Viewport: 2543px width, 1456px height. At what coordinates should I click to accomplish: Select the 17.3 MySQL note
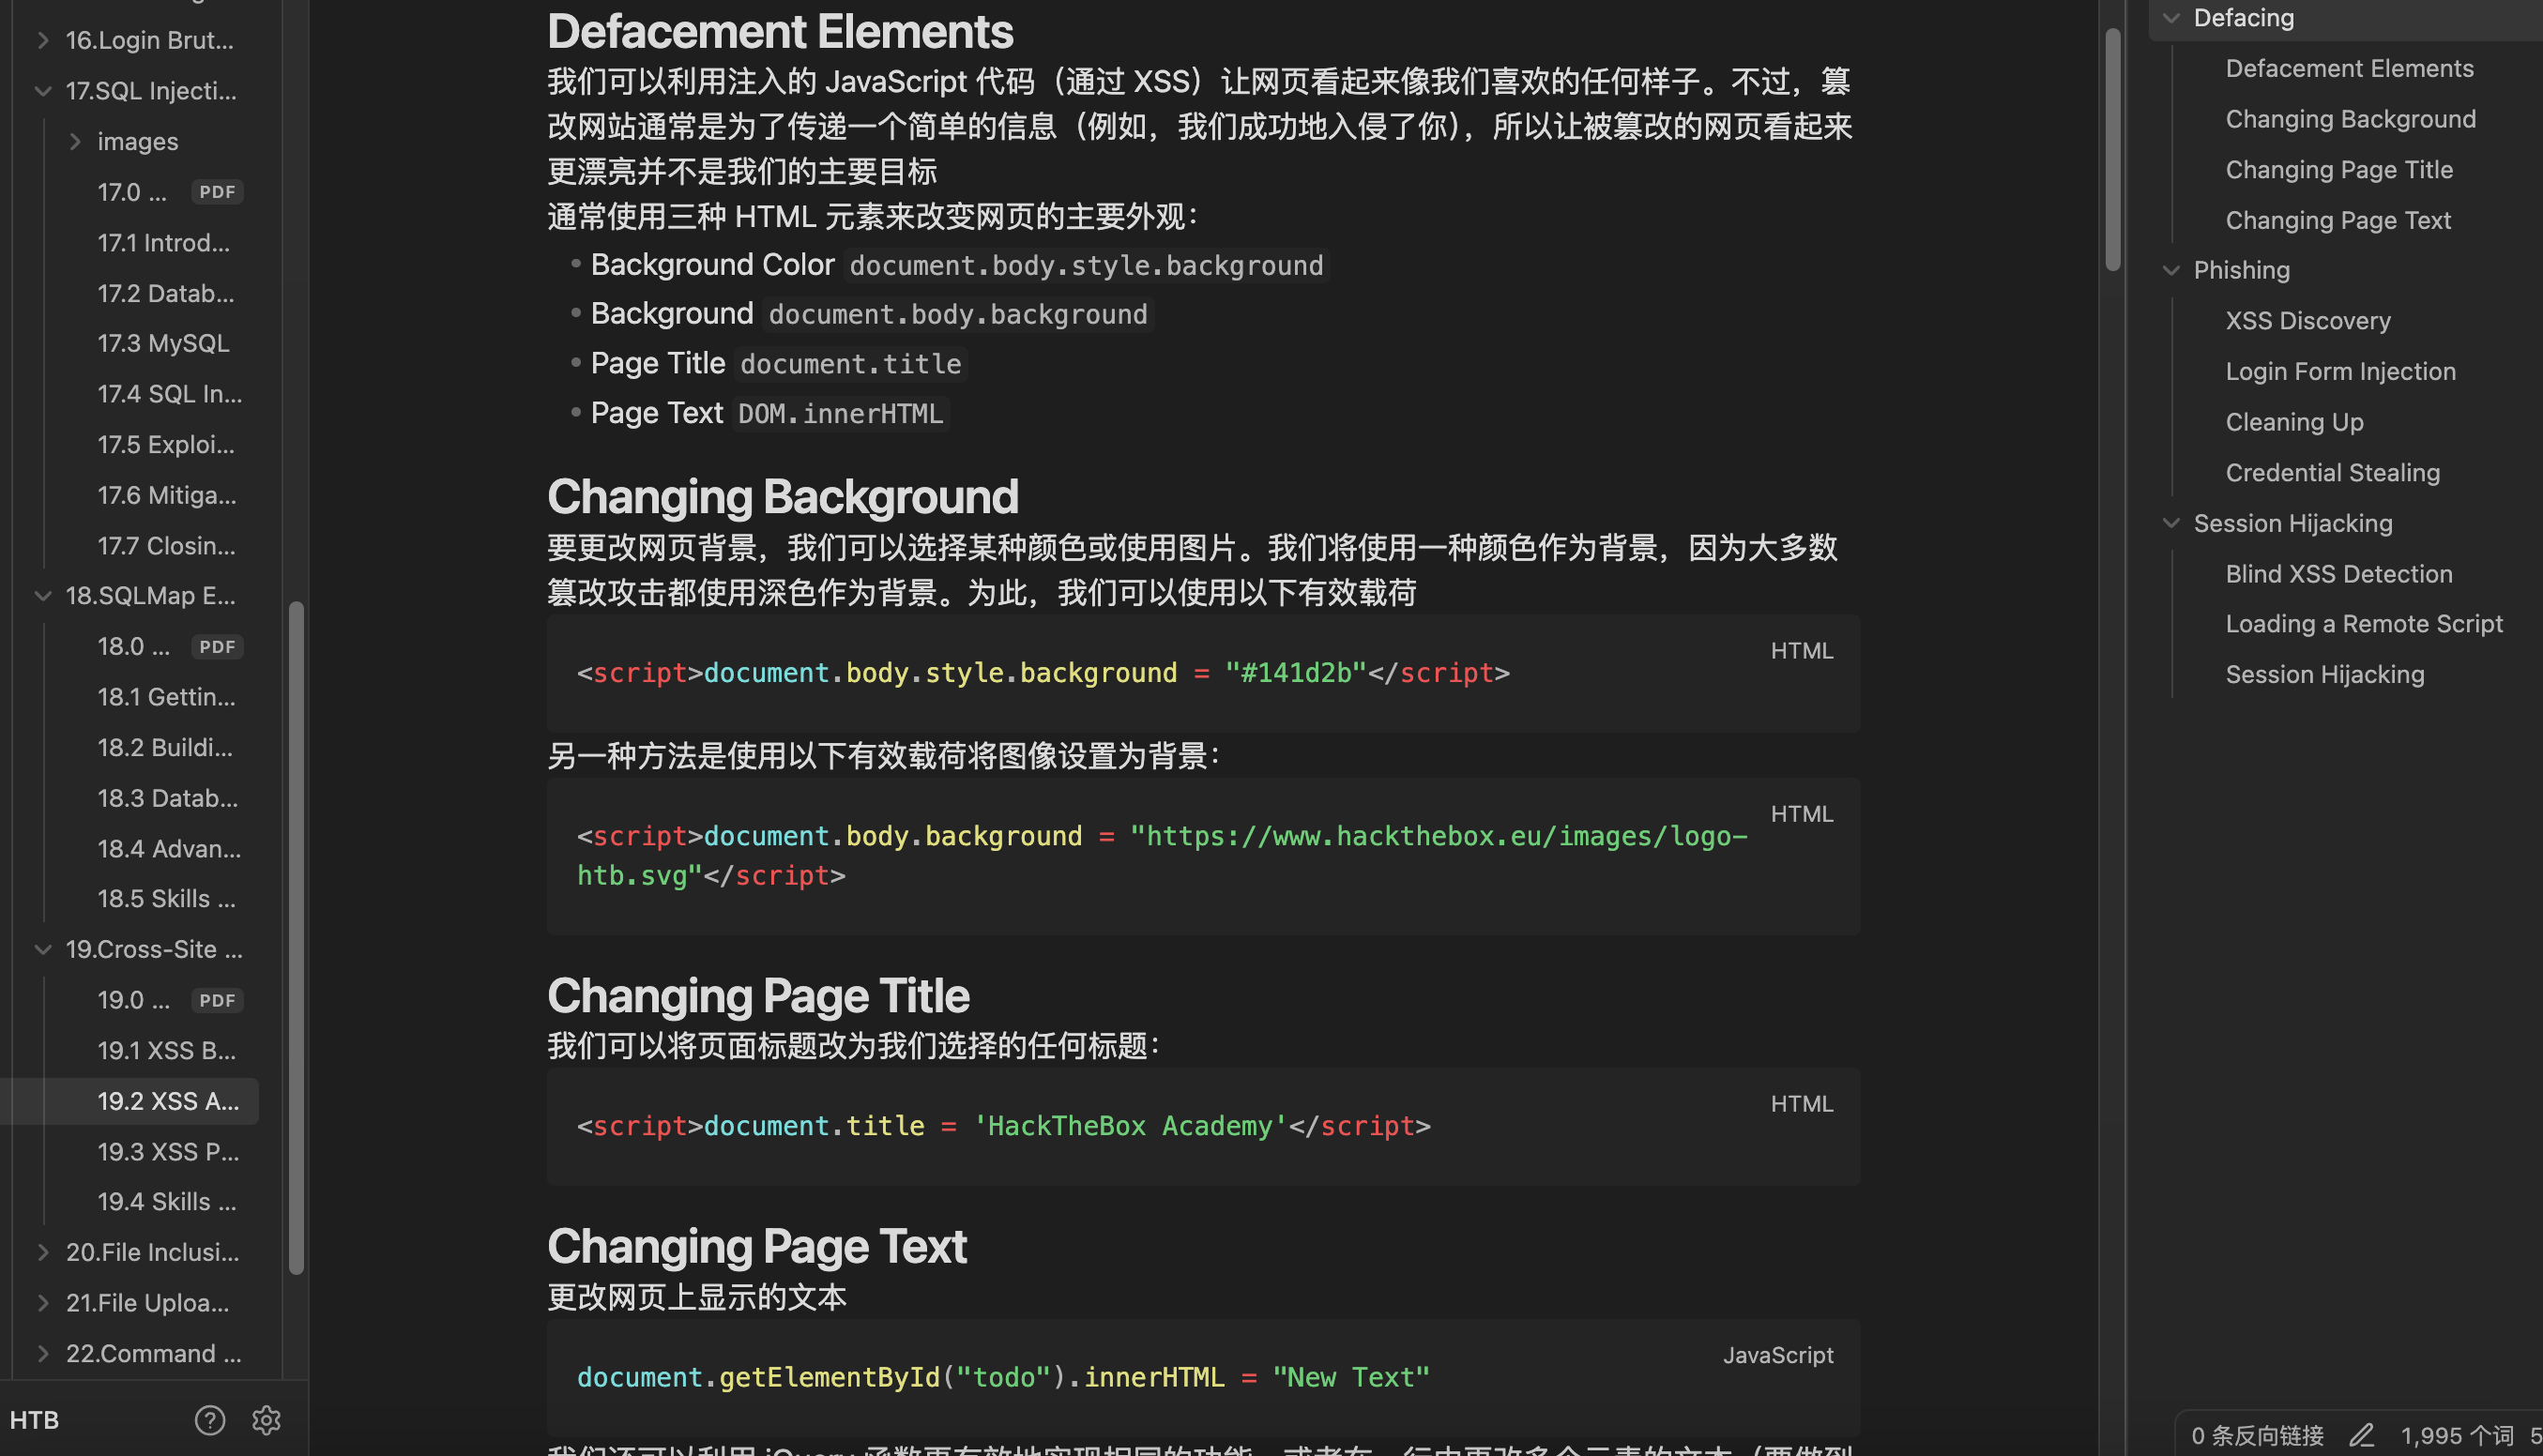(x=164, y=342)
